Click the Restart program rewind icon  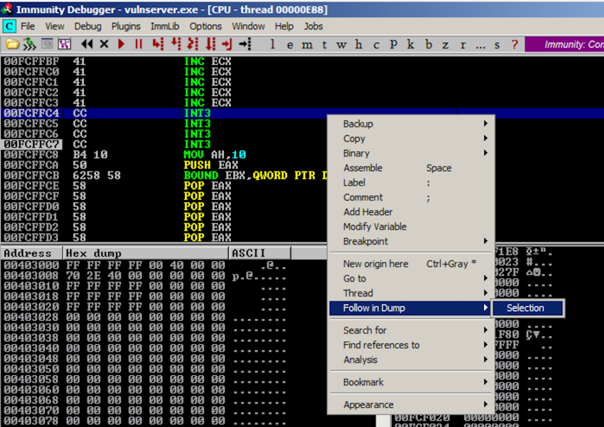tap(87, 44)
